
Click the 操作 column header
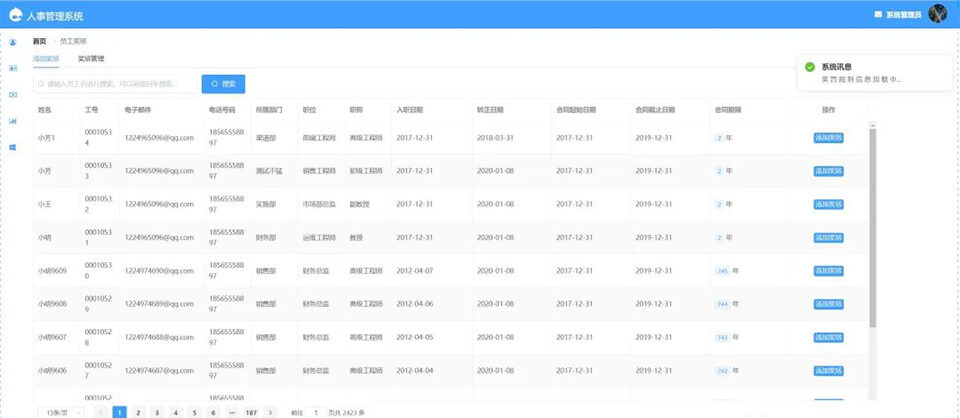828,110
